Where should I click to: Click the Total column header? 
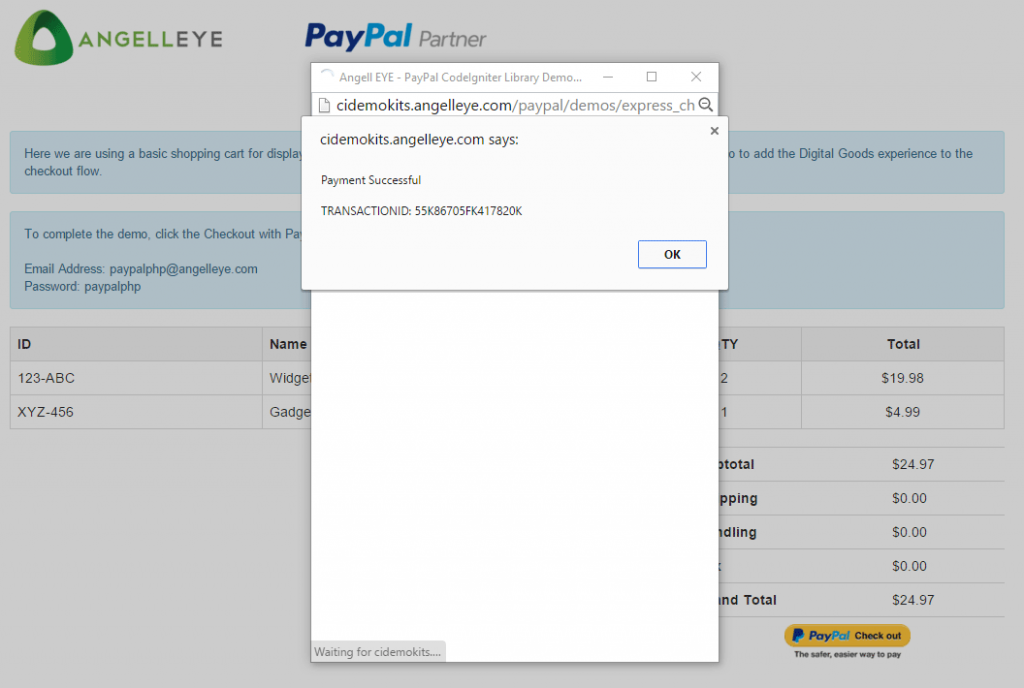point(901,344)
